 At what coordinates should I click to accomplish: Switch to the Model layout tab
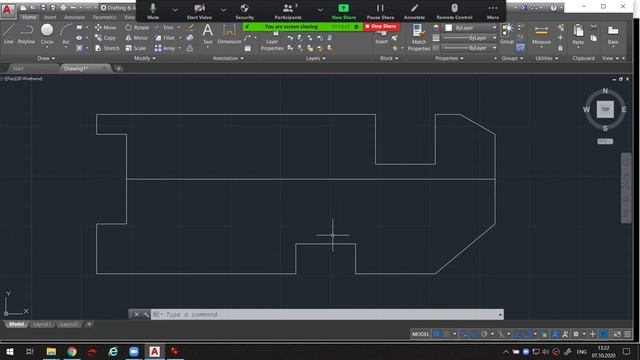[16, 324]
